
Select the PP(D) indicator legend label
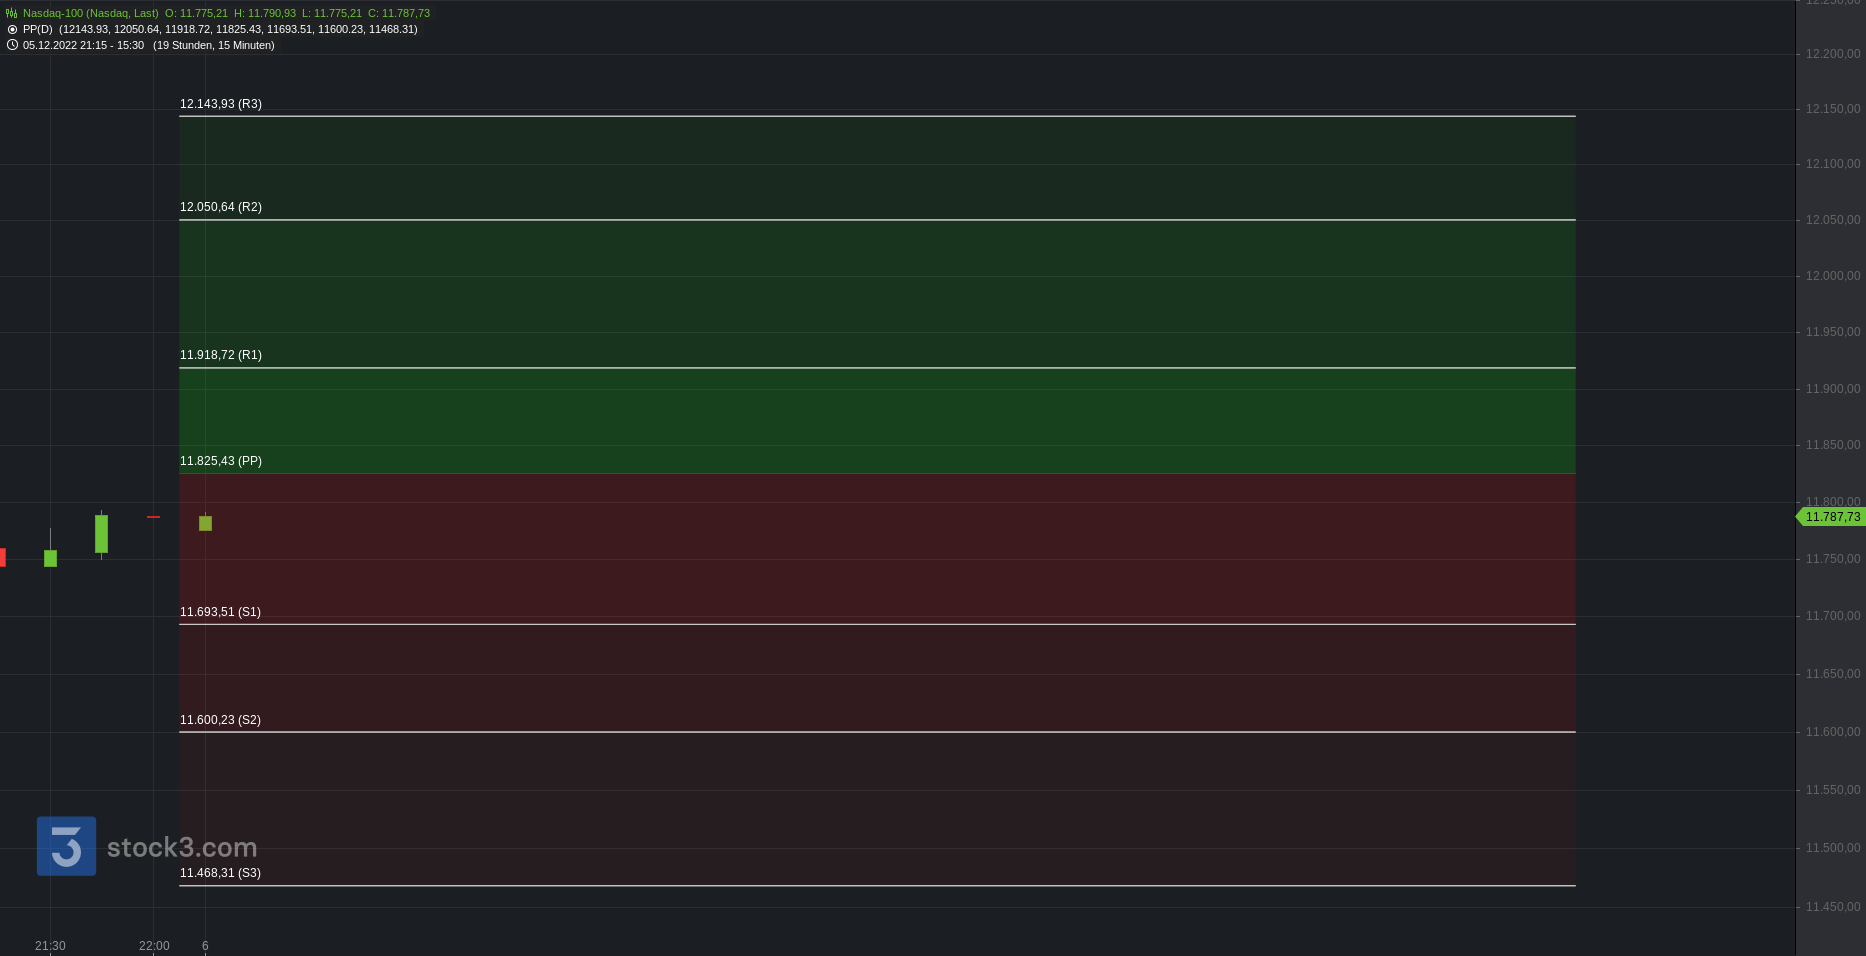click(x=38, y=30)
